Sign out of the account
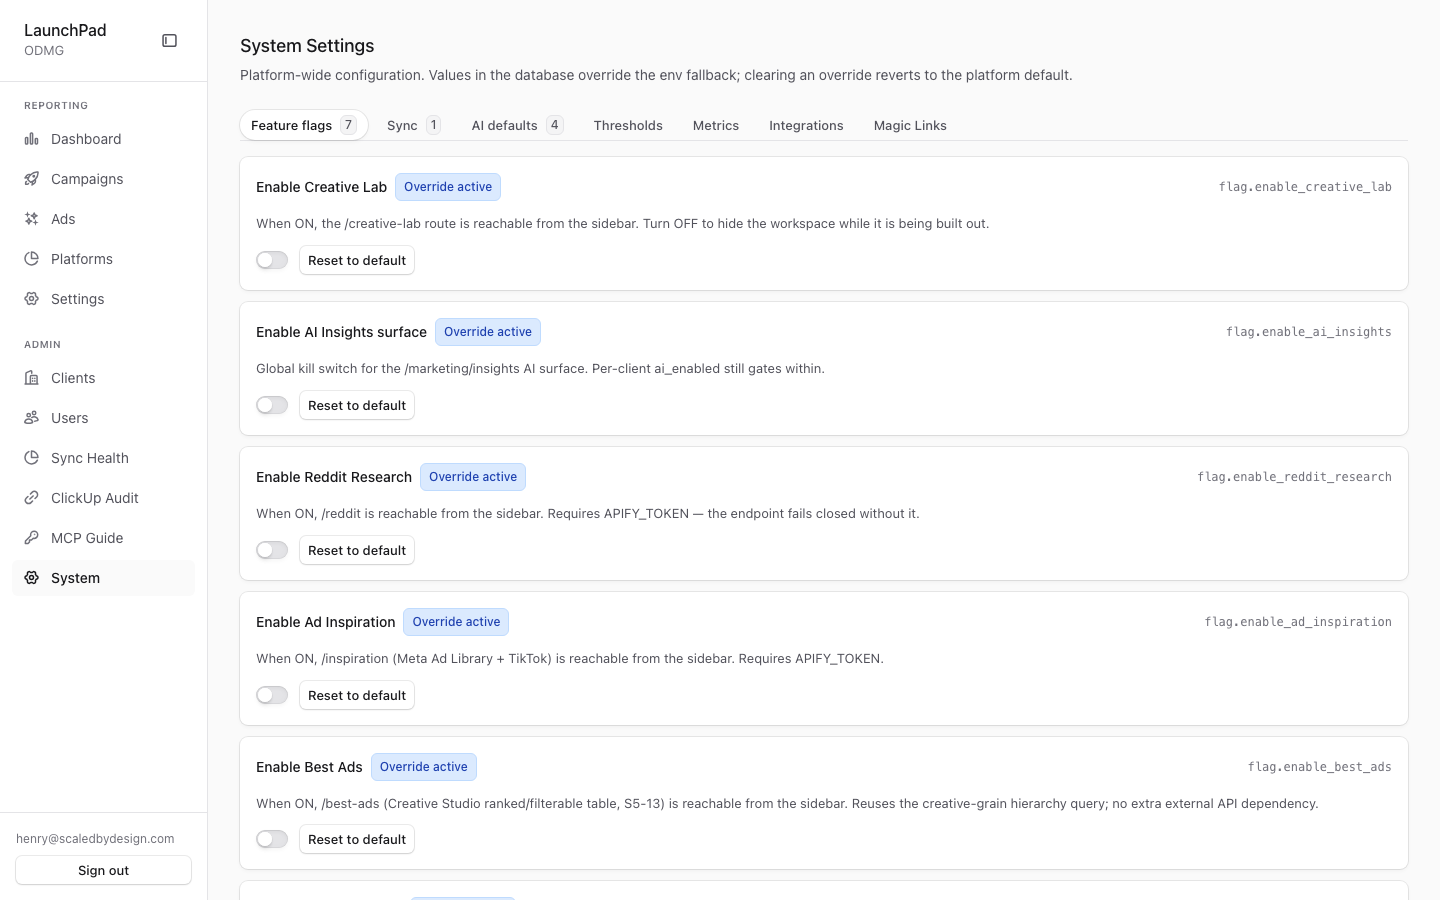The image size is (1440, 900). point(104,870)
